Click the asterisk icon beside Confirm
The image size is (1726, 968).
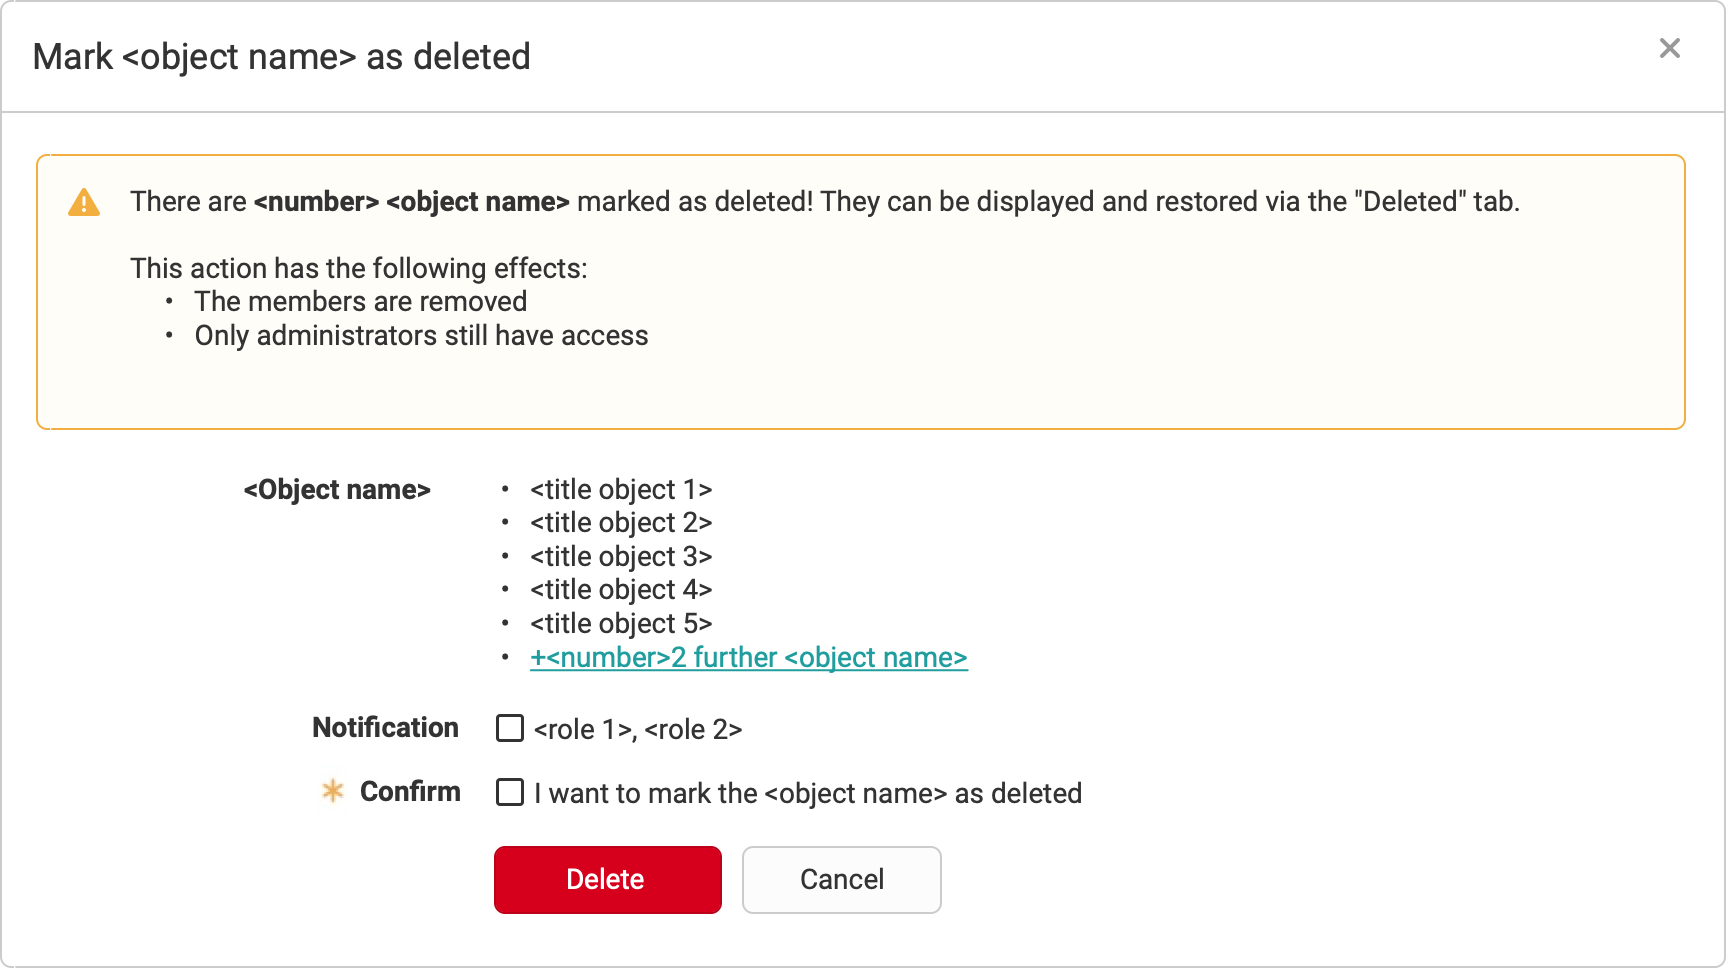point(332,791)
